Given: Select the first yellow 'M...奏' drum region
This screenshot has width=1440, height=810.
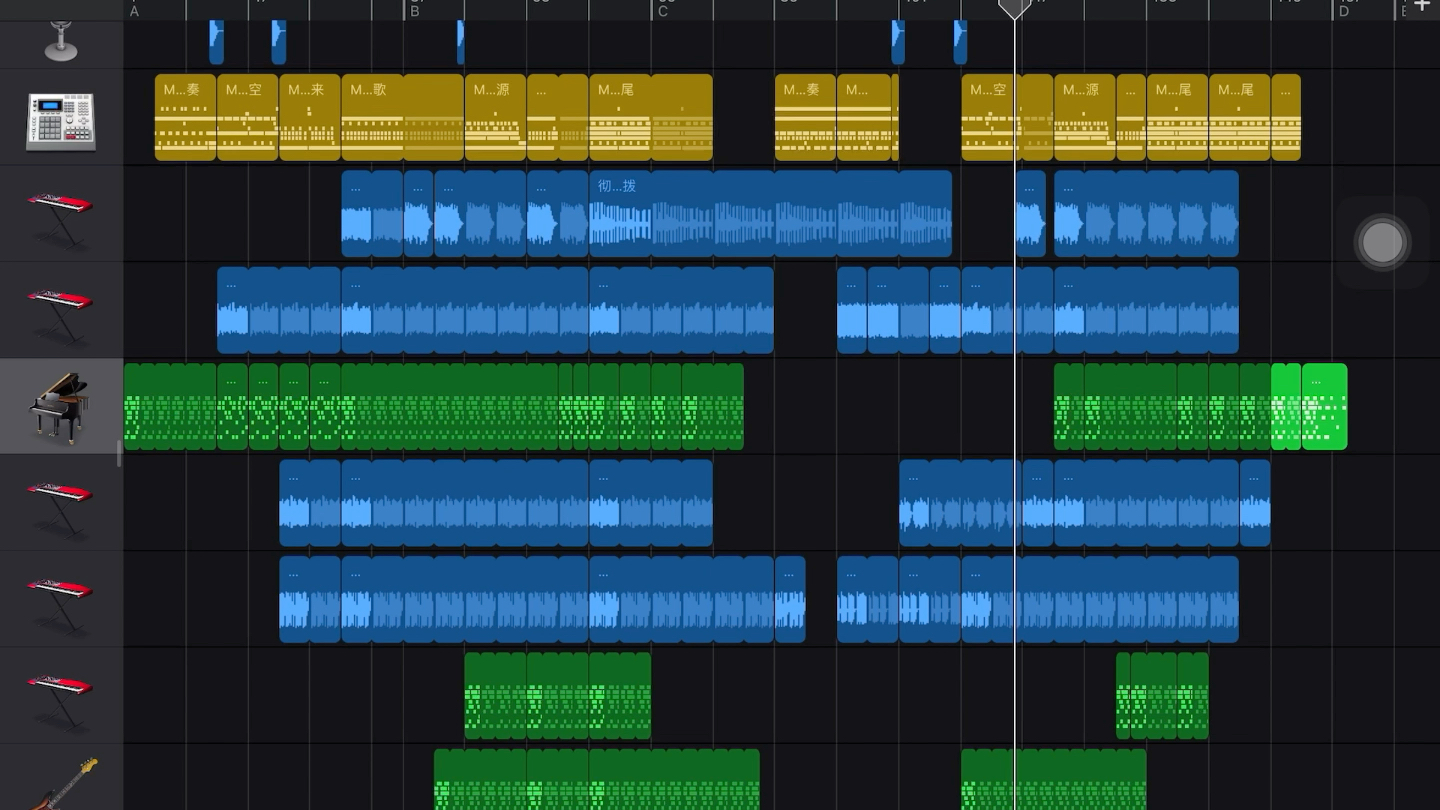Looking at the screenshot, I should click(x=186, y=117).
